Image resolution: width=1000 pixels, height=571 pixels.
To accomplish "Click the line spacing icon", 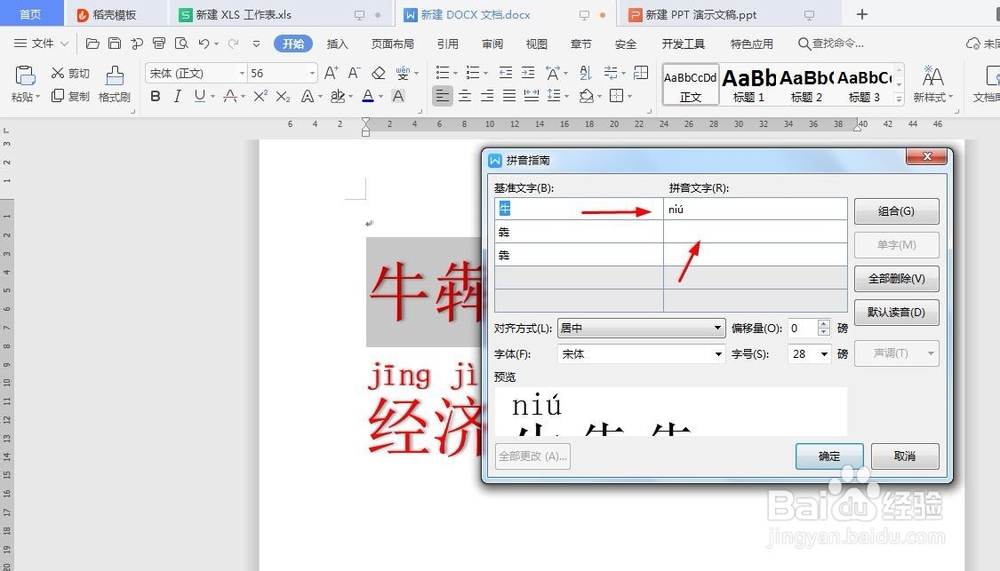I will 553,96.
